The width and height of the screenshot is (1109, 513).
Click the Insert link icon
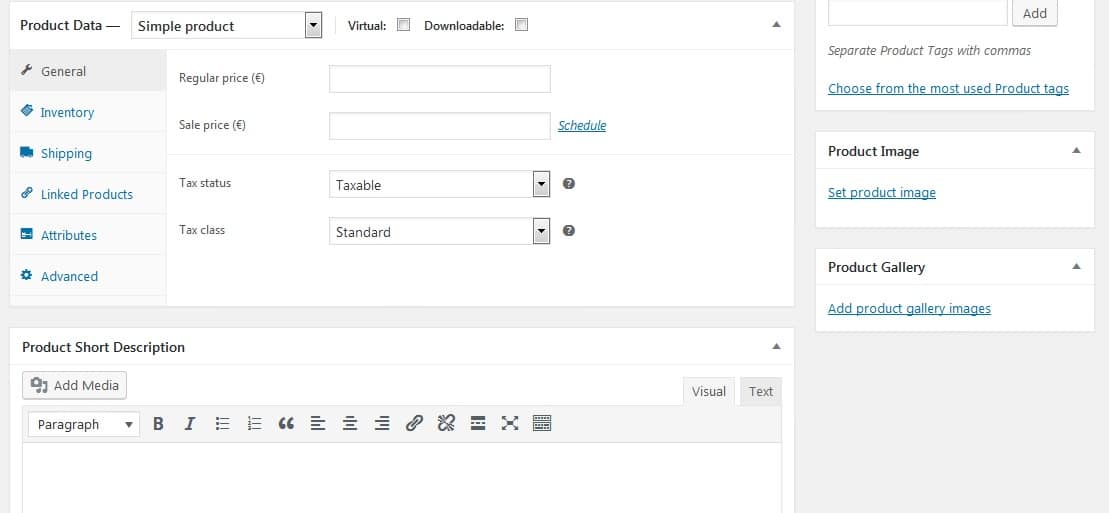tap(414, 424)
